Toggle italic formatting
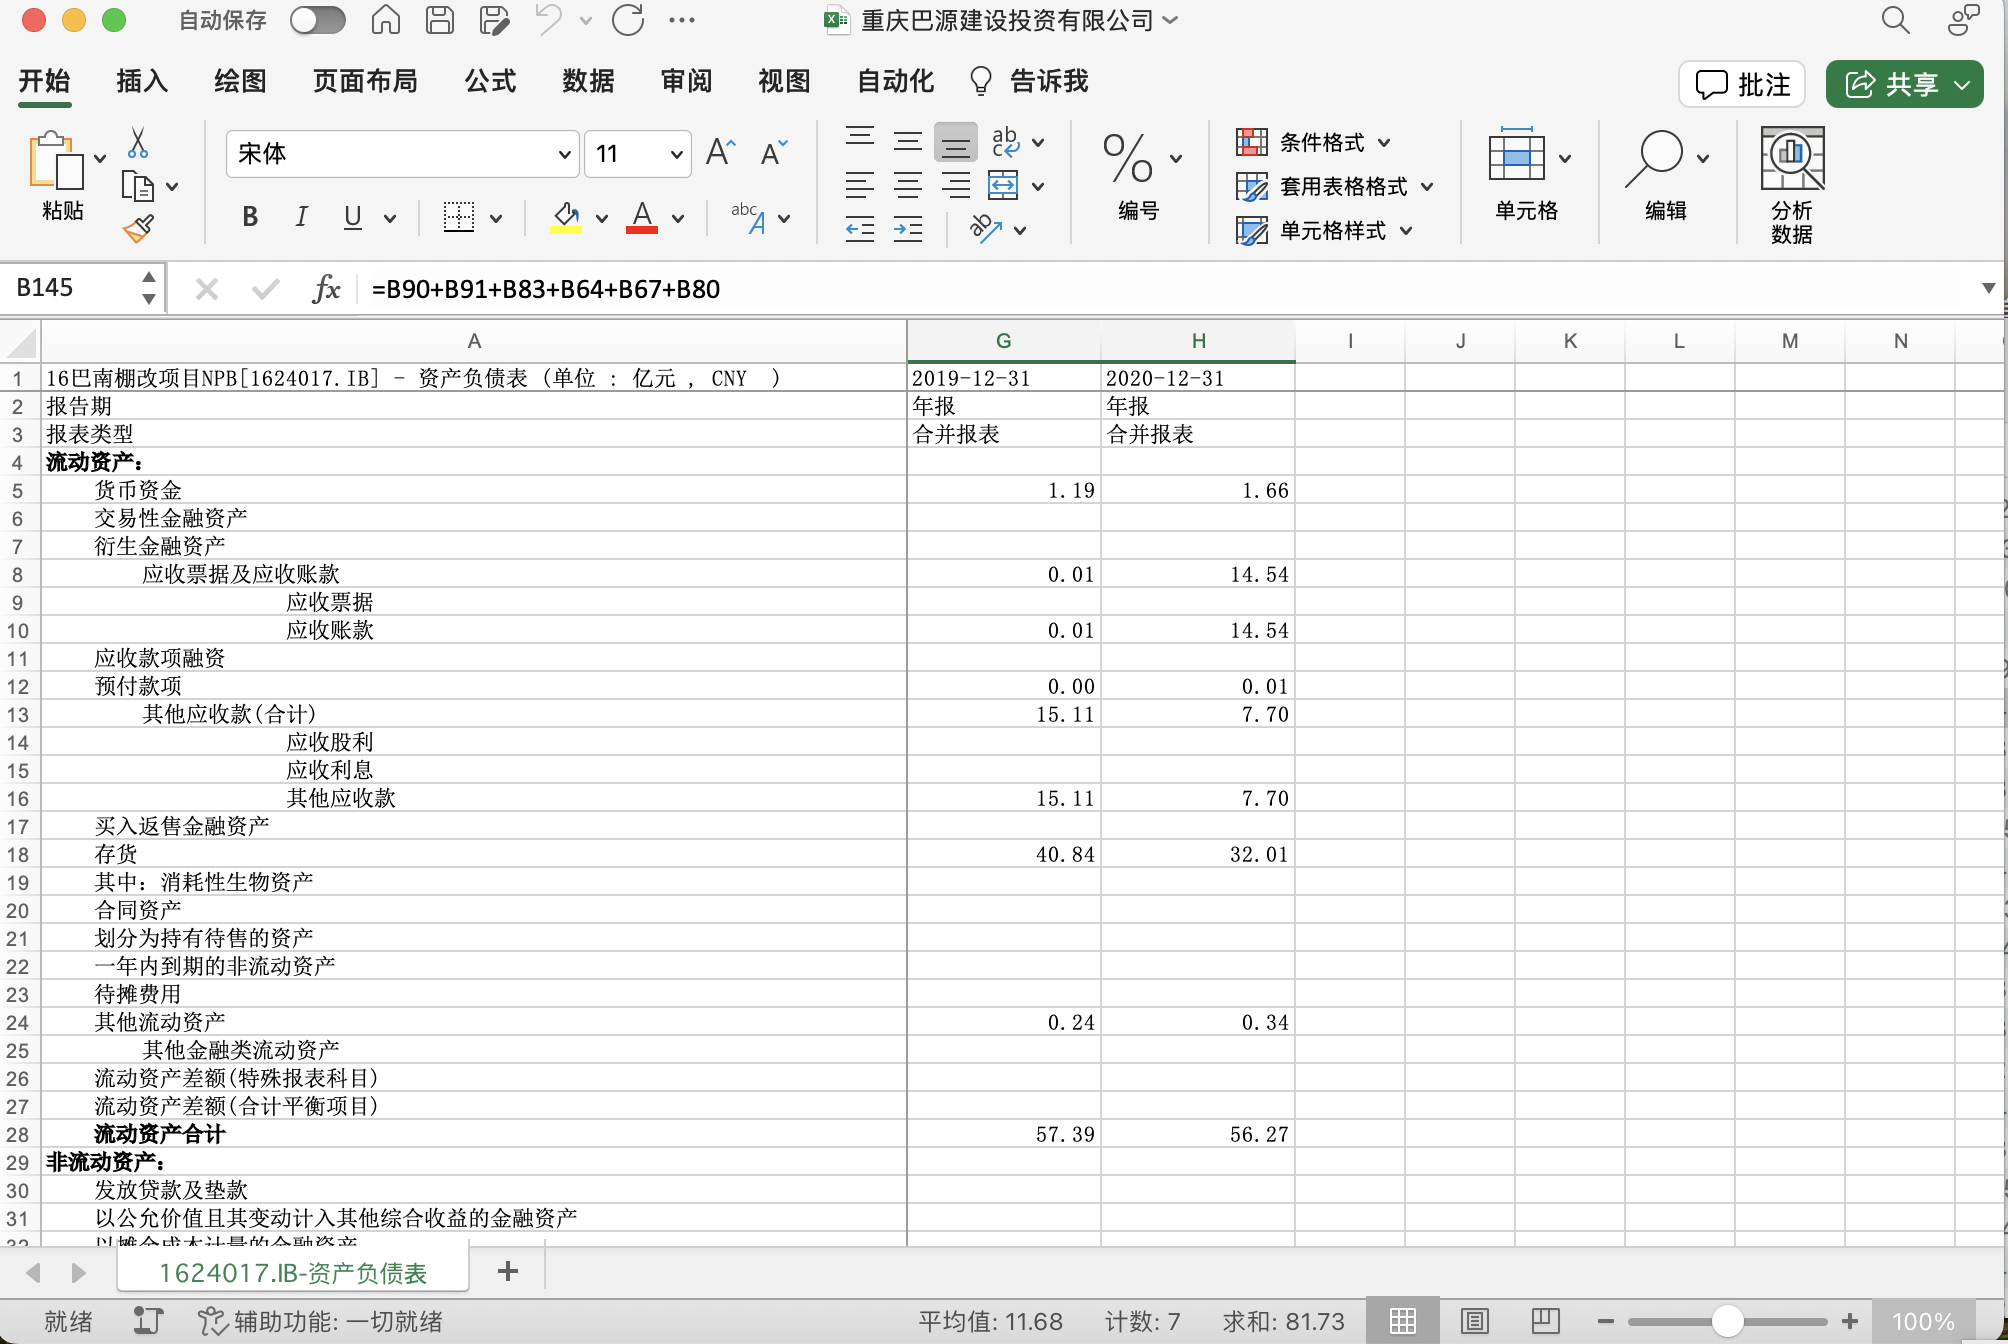This screenshot has width=2008, height=1344. click(x=301, y=217)
